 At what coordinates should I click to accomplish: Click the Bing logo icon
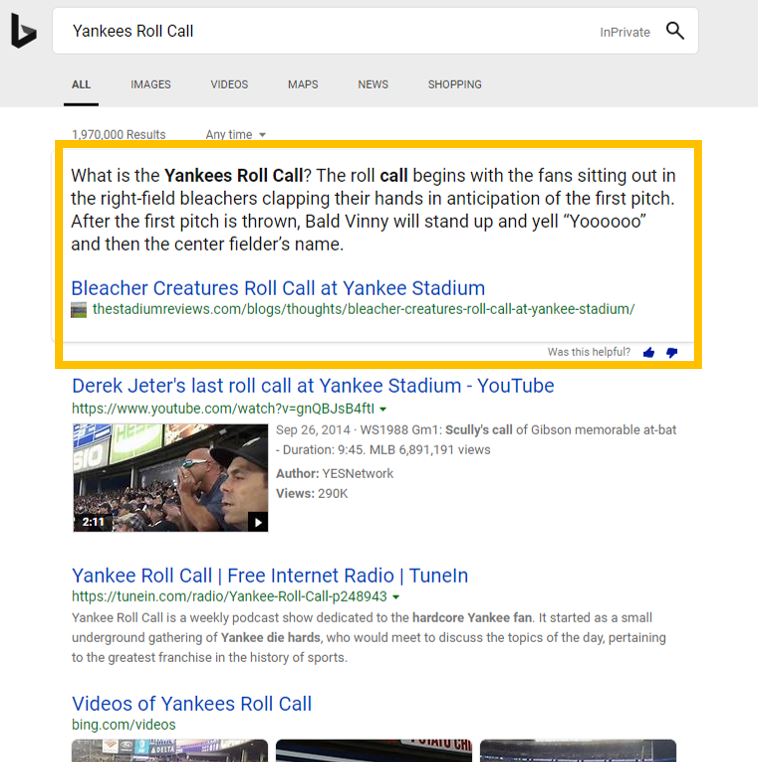pos(24,31)
